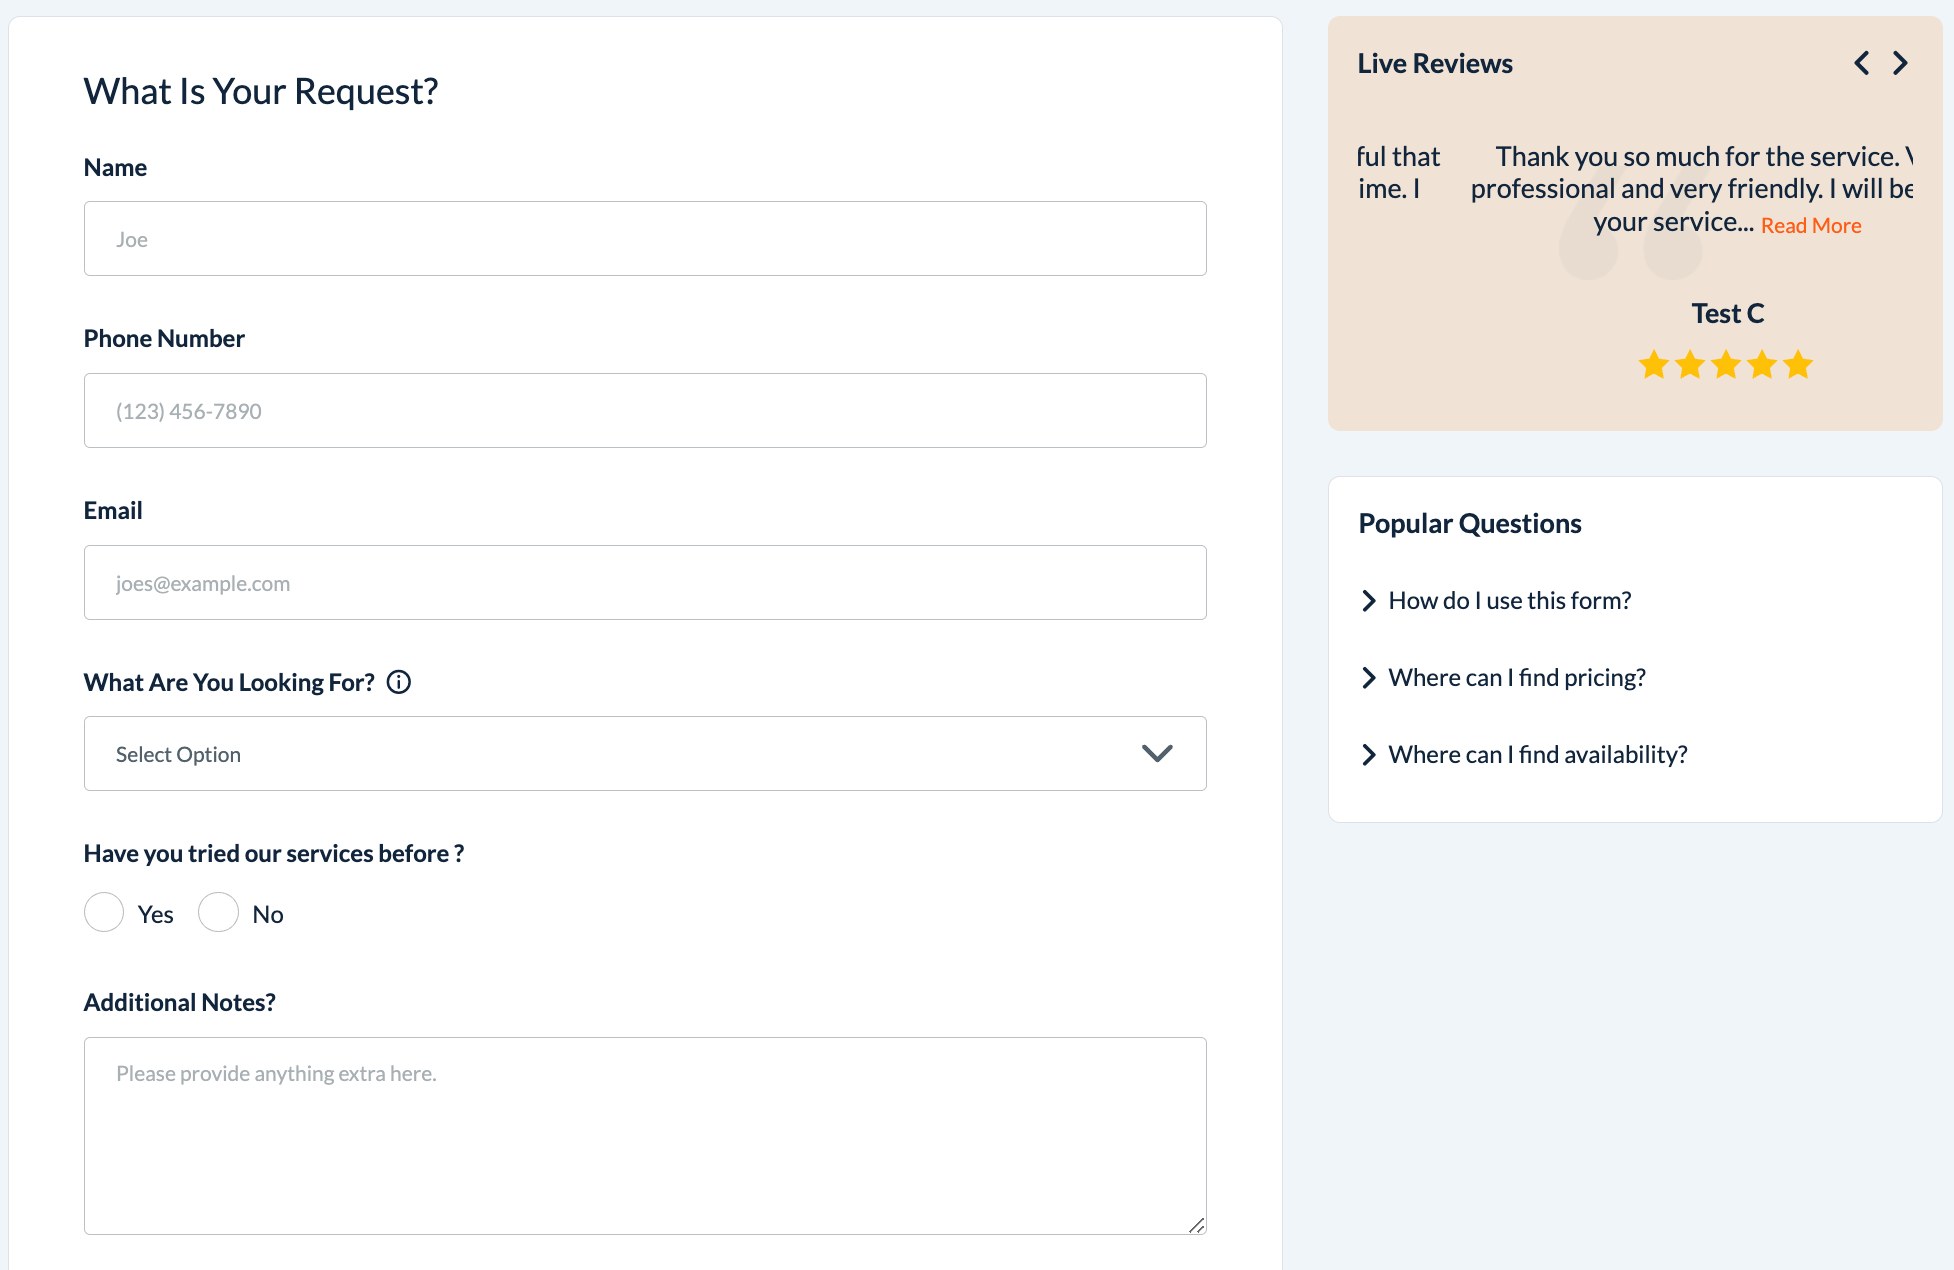
Task: Select the No radio button
Action: click(218, 913)
